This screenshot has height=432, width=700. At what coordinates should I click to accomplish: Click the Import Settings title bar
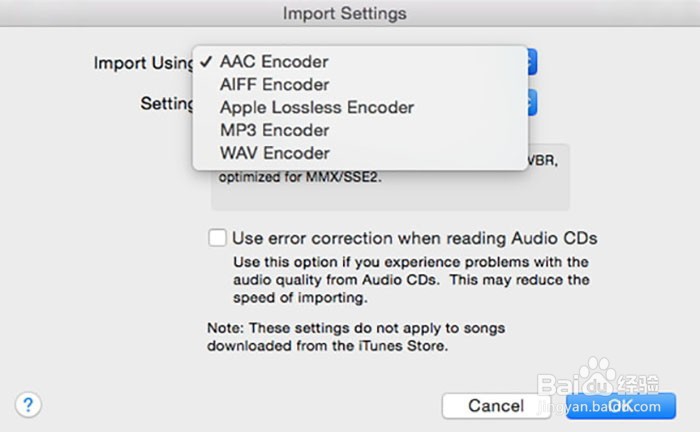pyautogui.click(x=344, y=14)
